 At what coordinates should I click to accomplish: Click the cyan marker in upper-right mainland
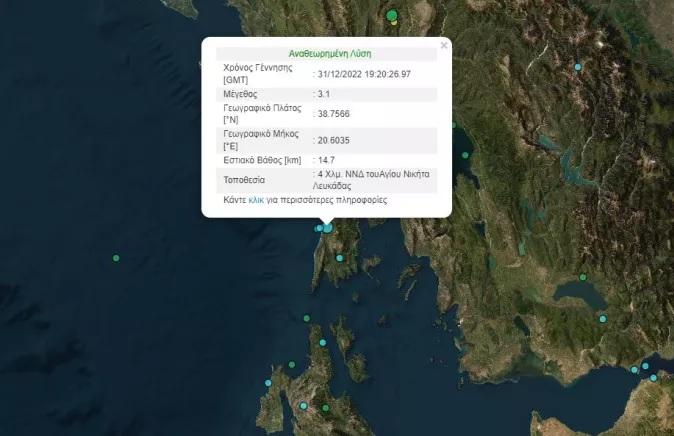[577, 67]
